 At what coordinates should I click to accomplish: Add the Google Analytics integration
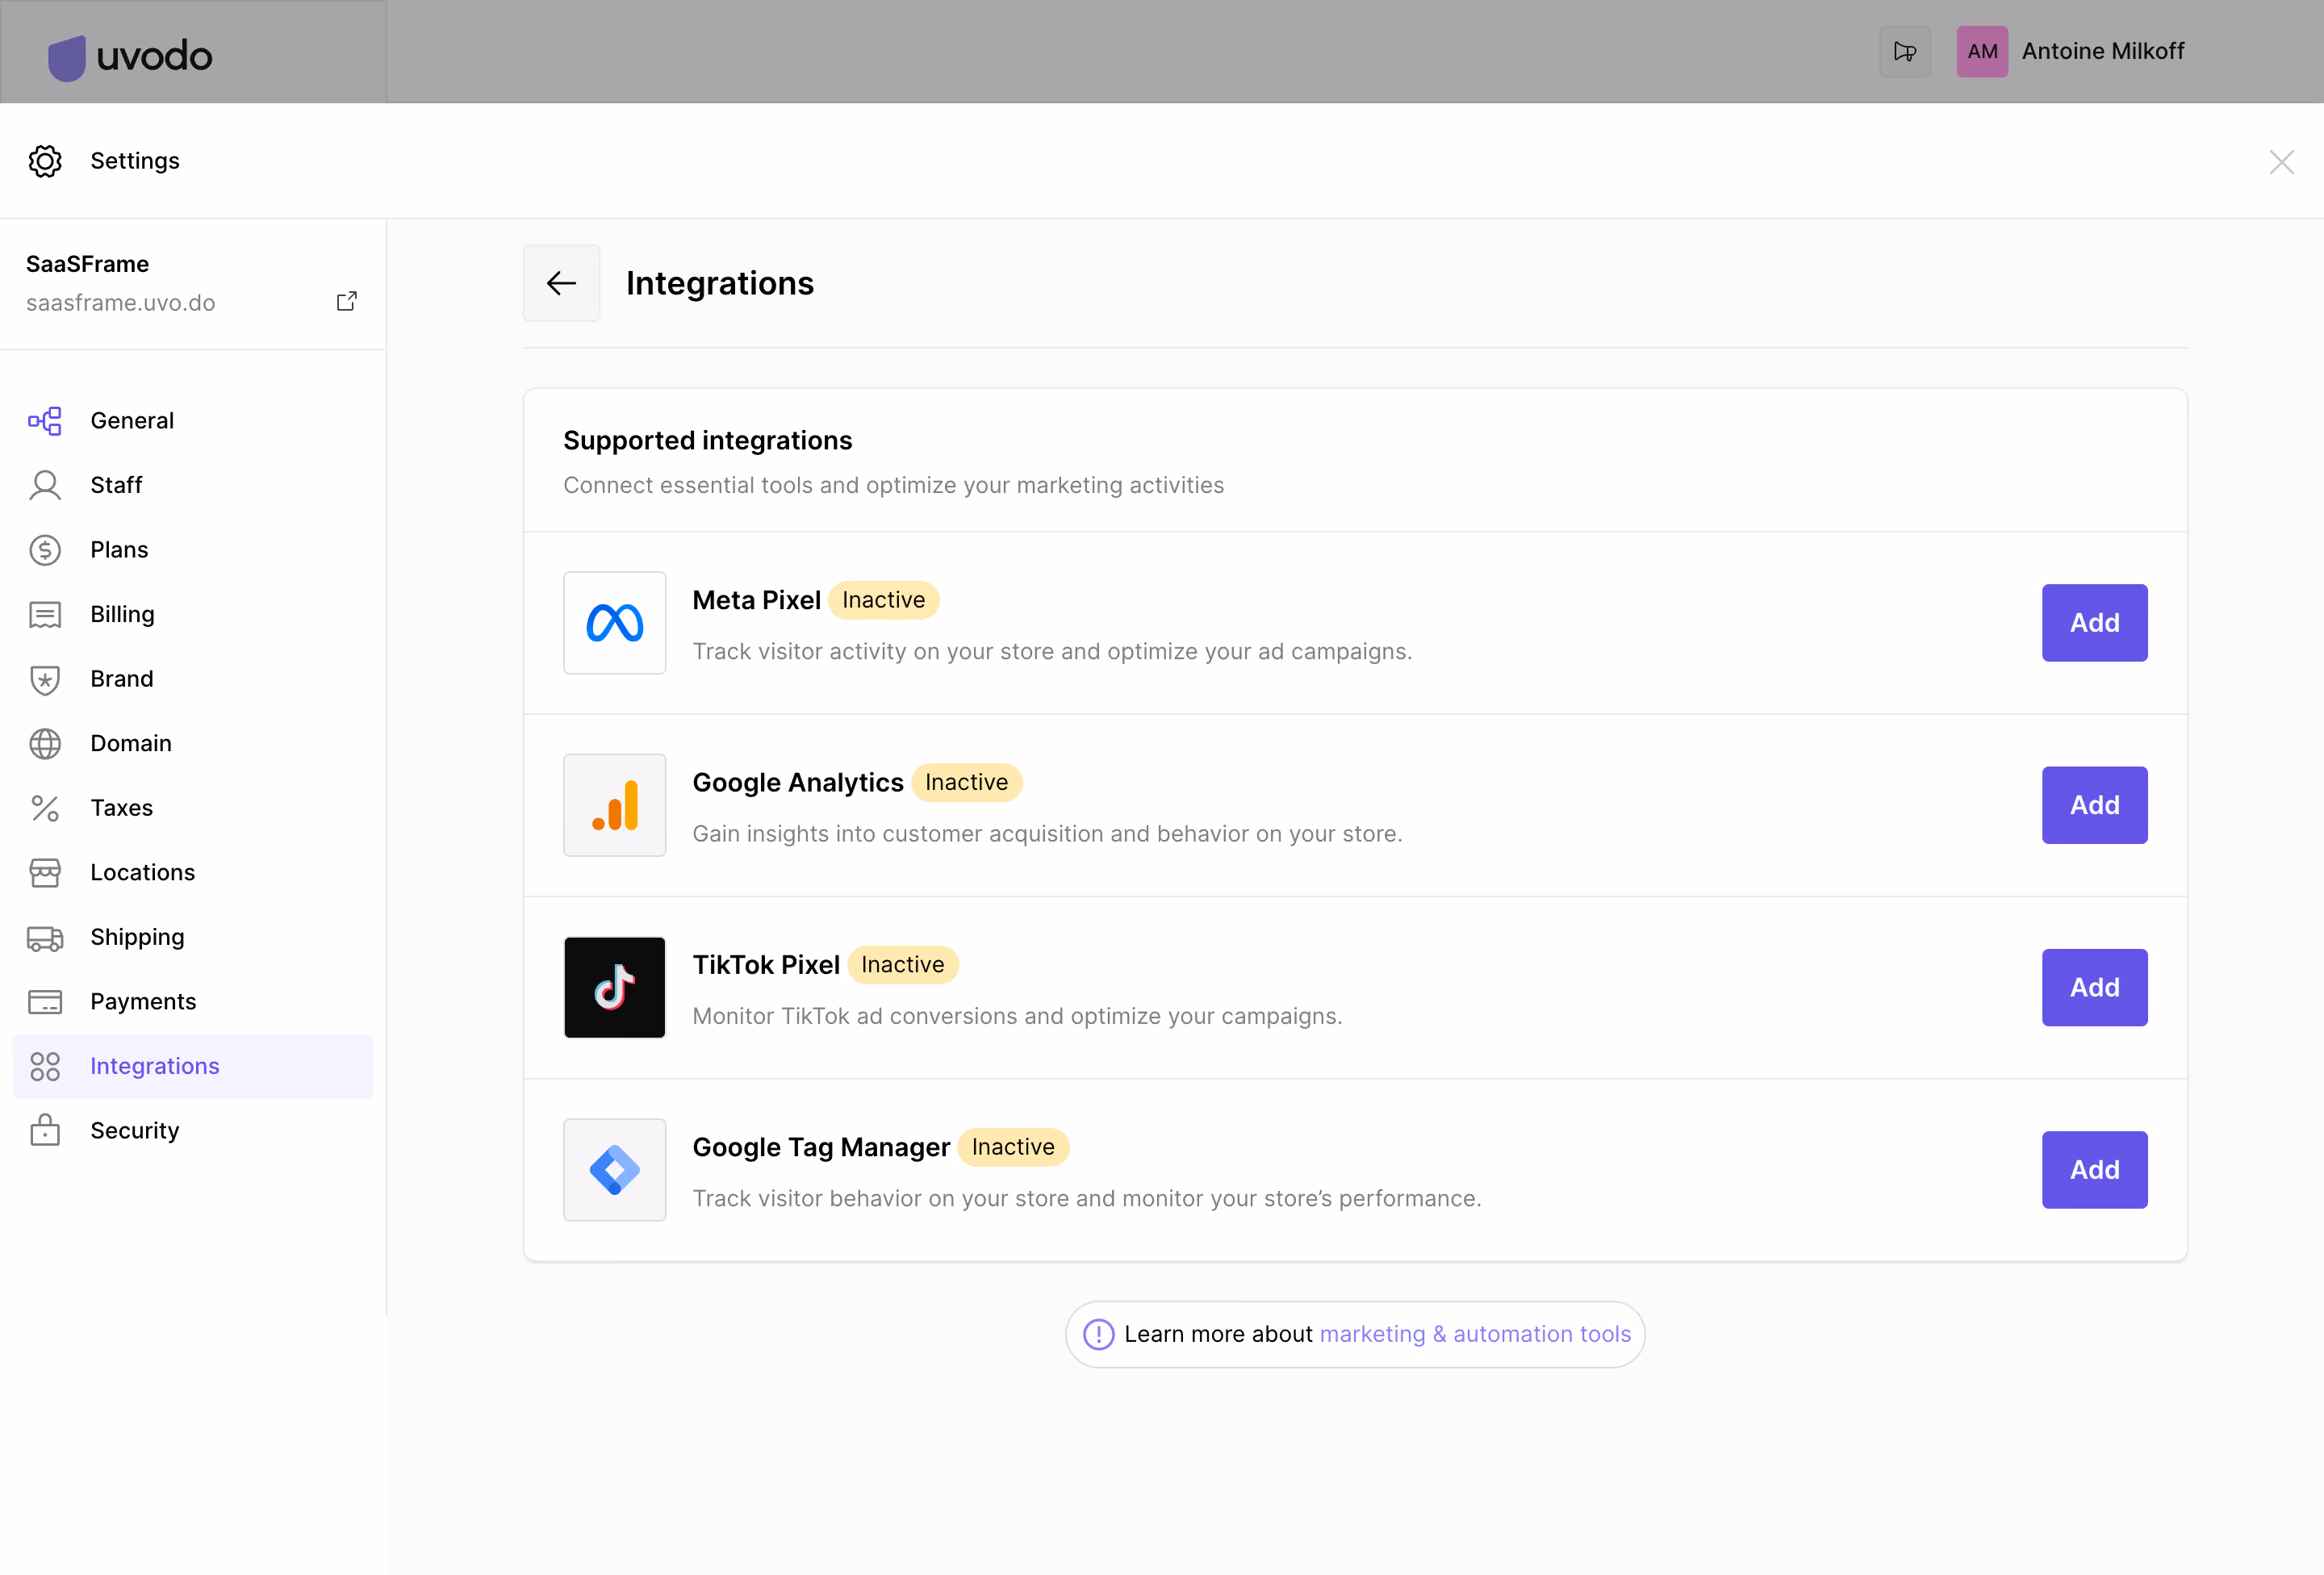2094,805
